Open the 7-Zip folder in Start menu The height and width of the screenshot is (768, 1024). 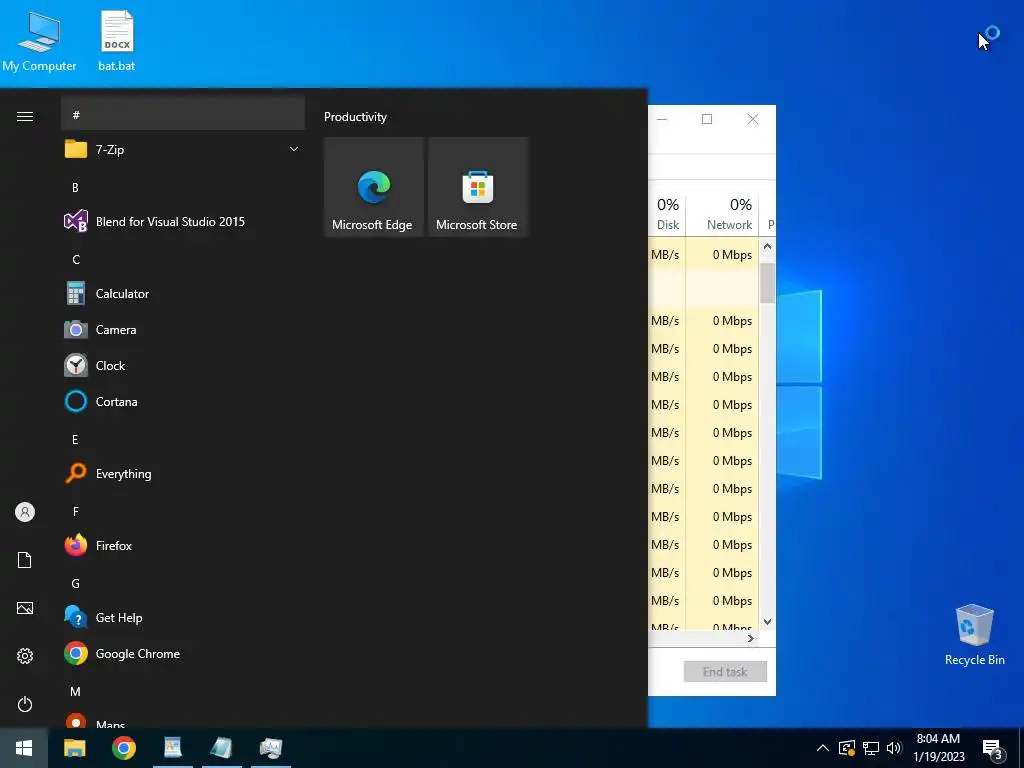(183, 150)
